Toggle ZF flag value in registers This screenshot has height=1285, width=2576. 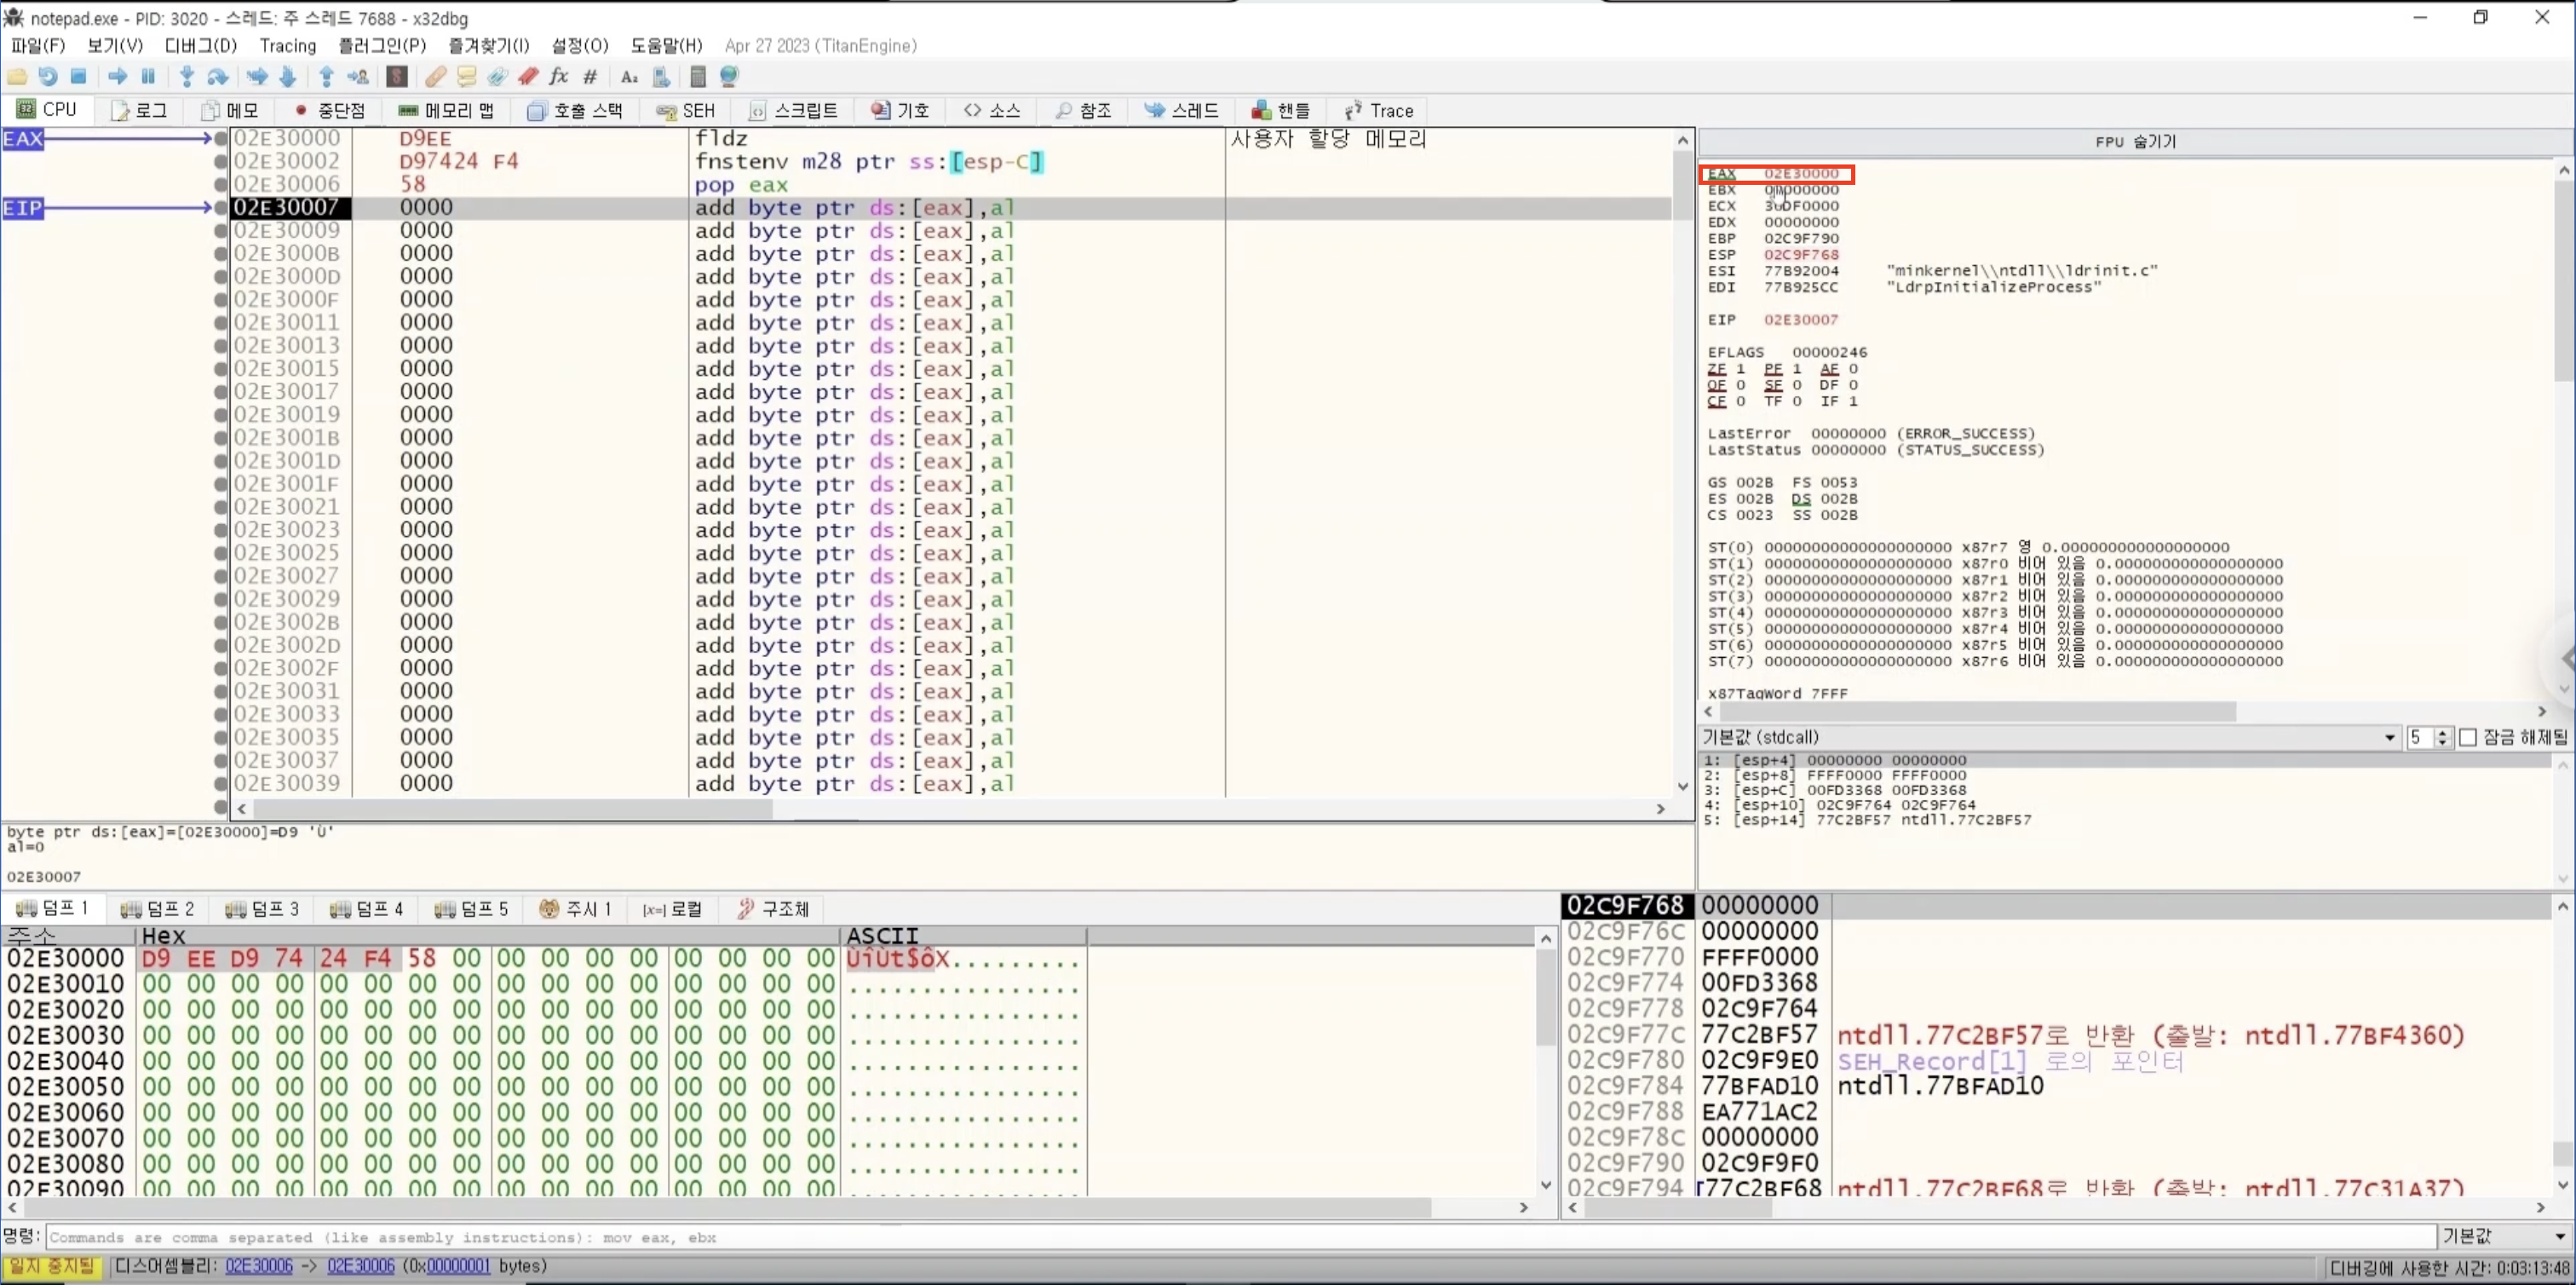1741,369
